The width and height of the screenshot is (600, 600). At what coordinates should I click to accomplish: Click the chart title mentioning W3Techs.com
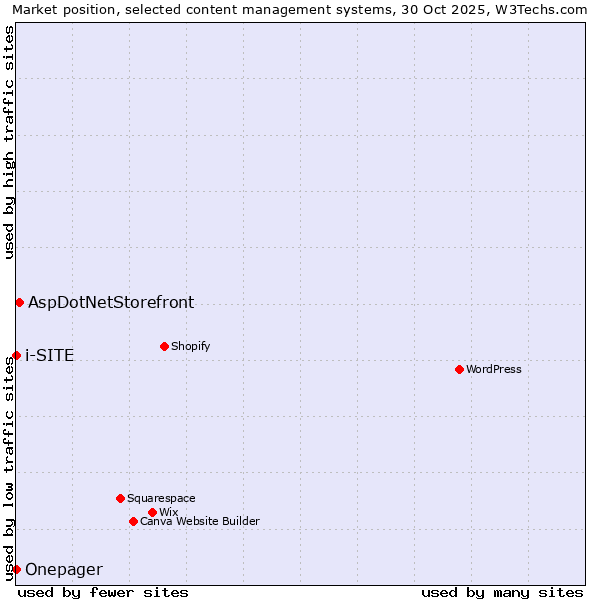point(299,9)
